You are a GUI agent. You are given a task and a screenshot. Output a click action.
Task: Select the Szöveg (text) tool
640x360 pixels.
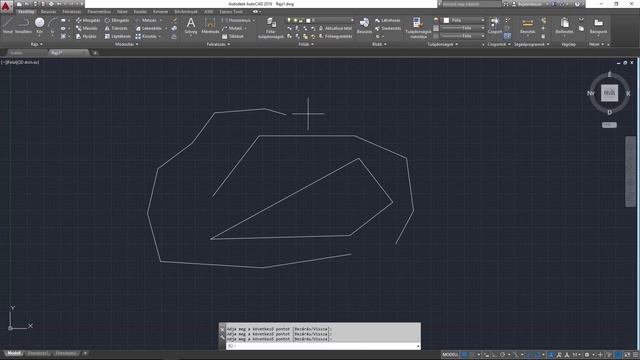pos(191,25)
